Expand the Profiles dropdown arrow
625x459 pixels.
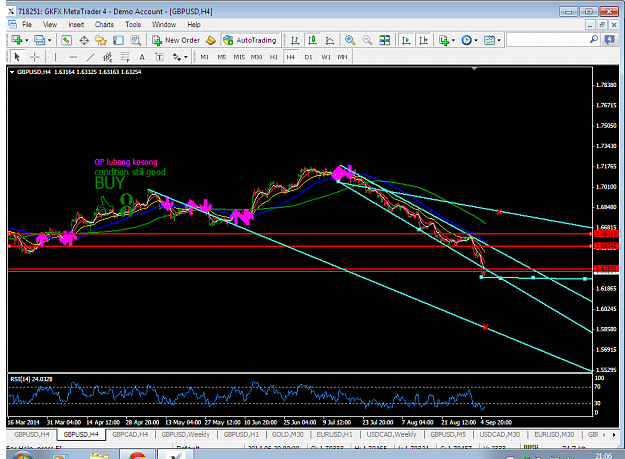tap(50, 40)
